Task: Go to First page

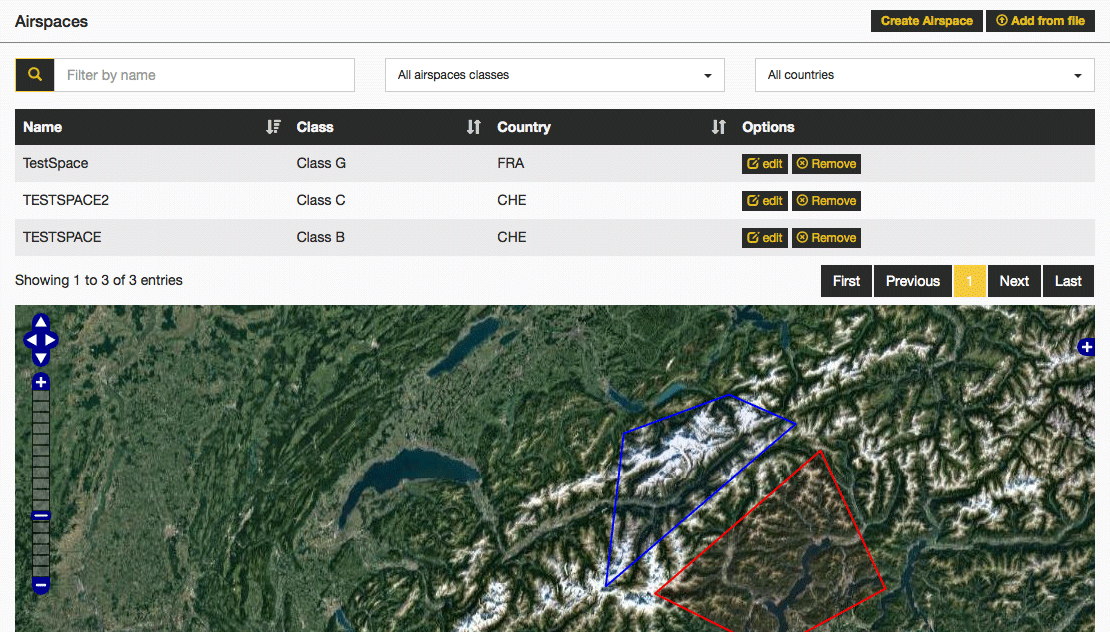Action: (x=847, y=281)
